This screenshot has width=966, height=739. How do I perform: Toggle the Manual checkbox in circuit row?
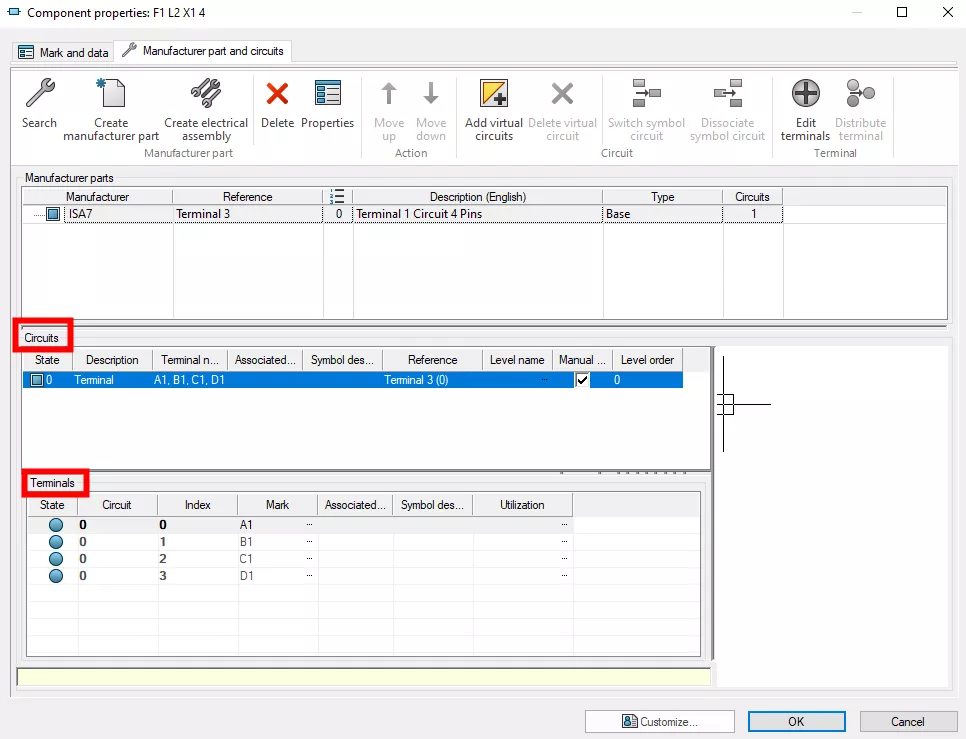582,380
